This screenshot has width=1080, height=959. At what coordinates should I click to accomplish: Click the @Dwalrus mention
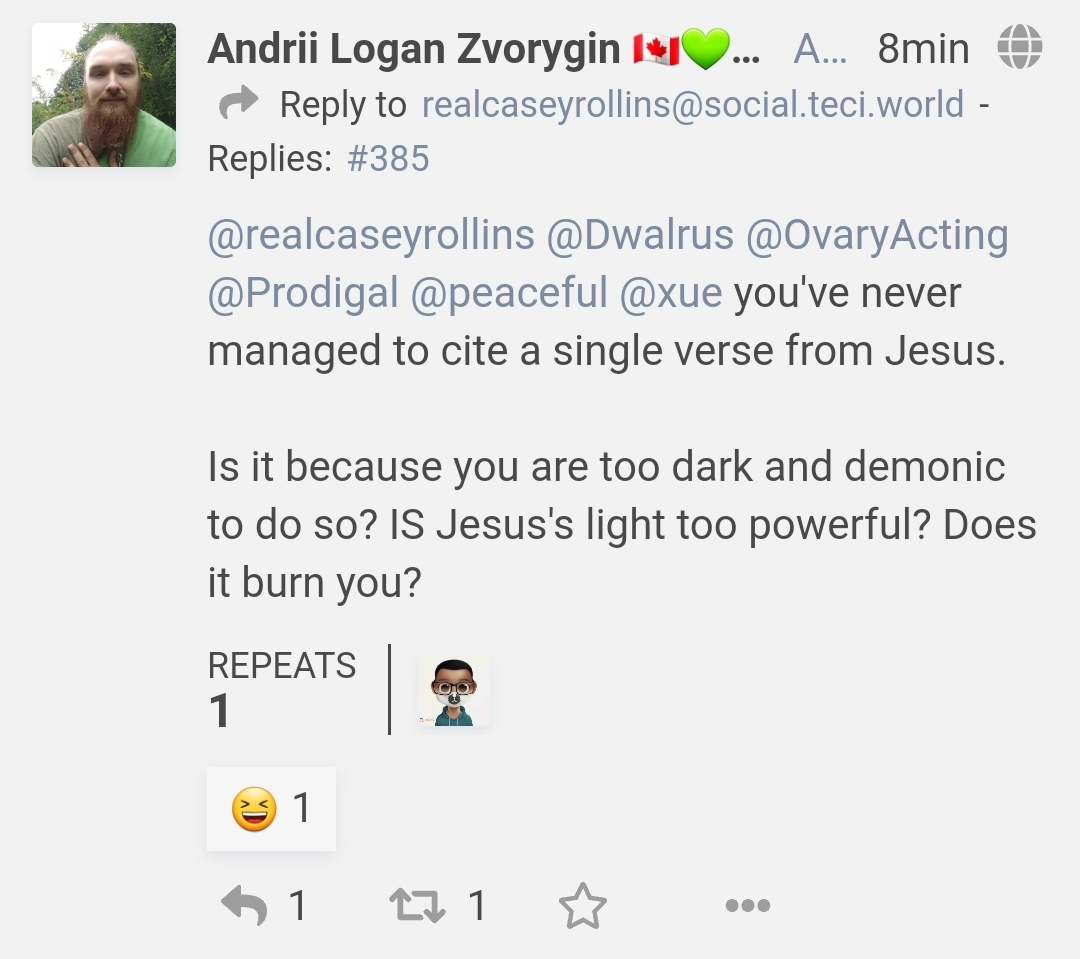[639, 235]
